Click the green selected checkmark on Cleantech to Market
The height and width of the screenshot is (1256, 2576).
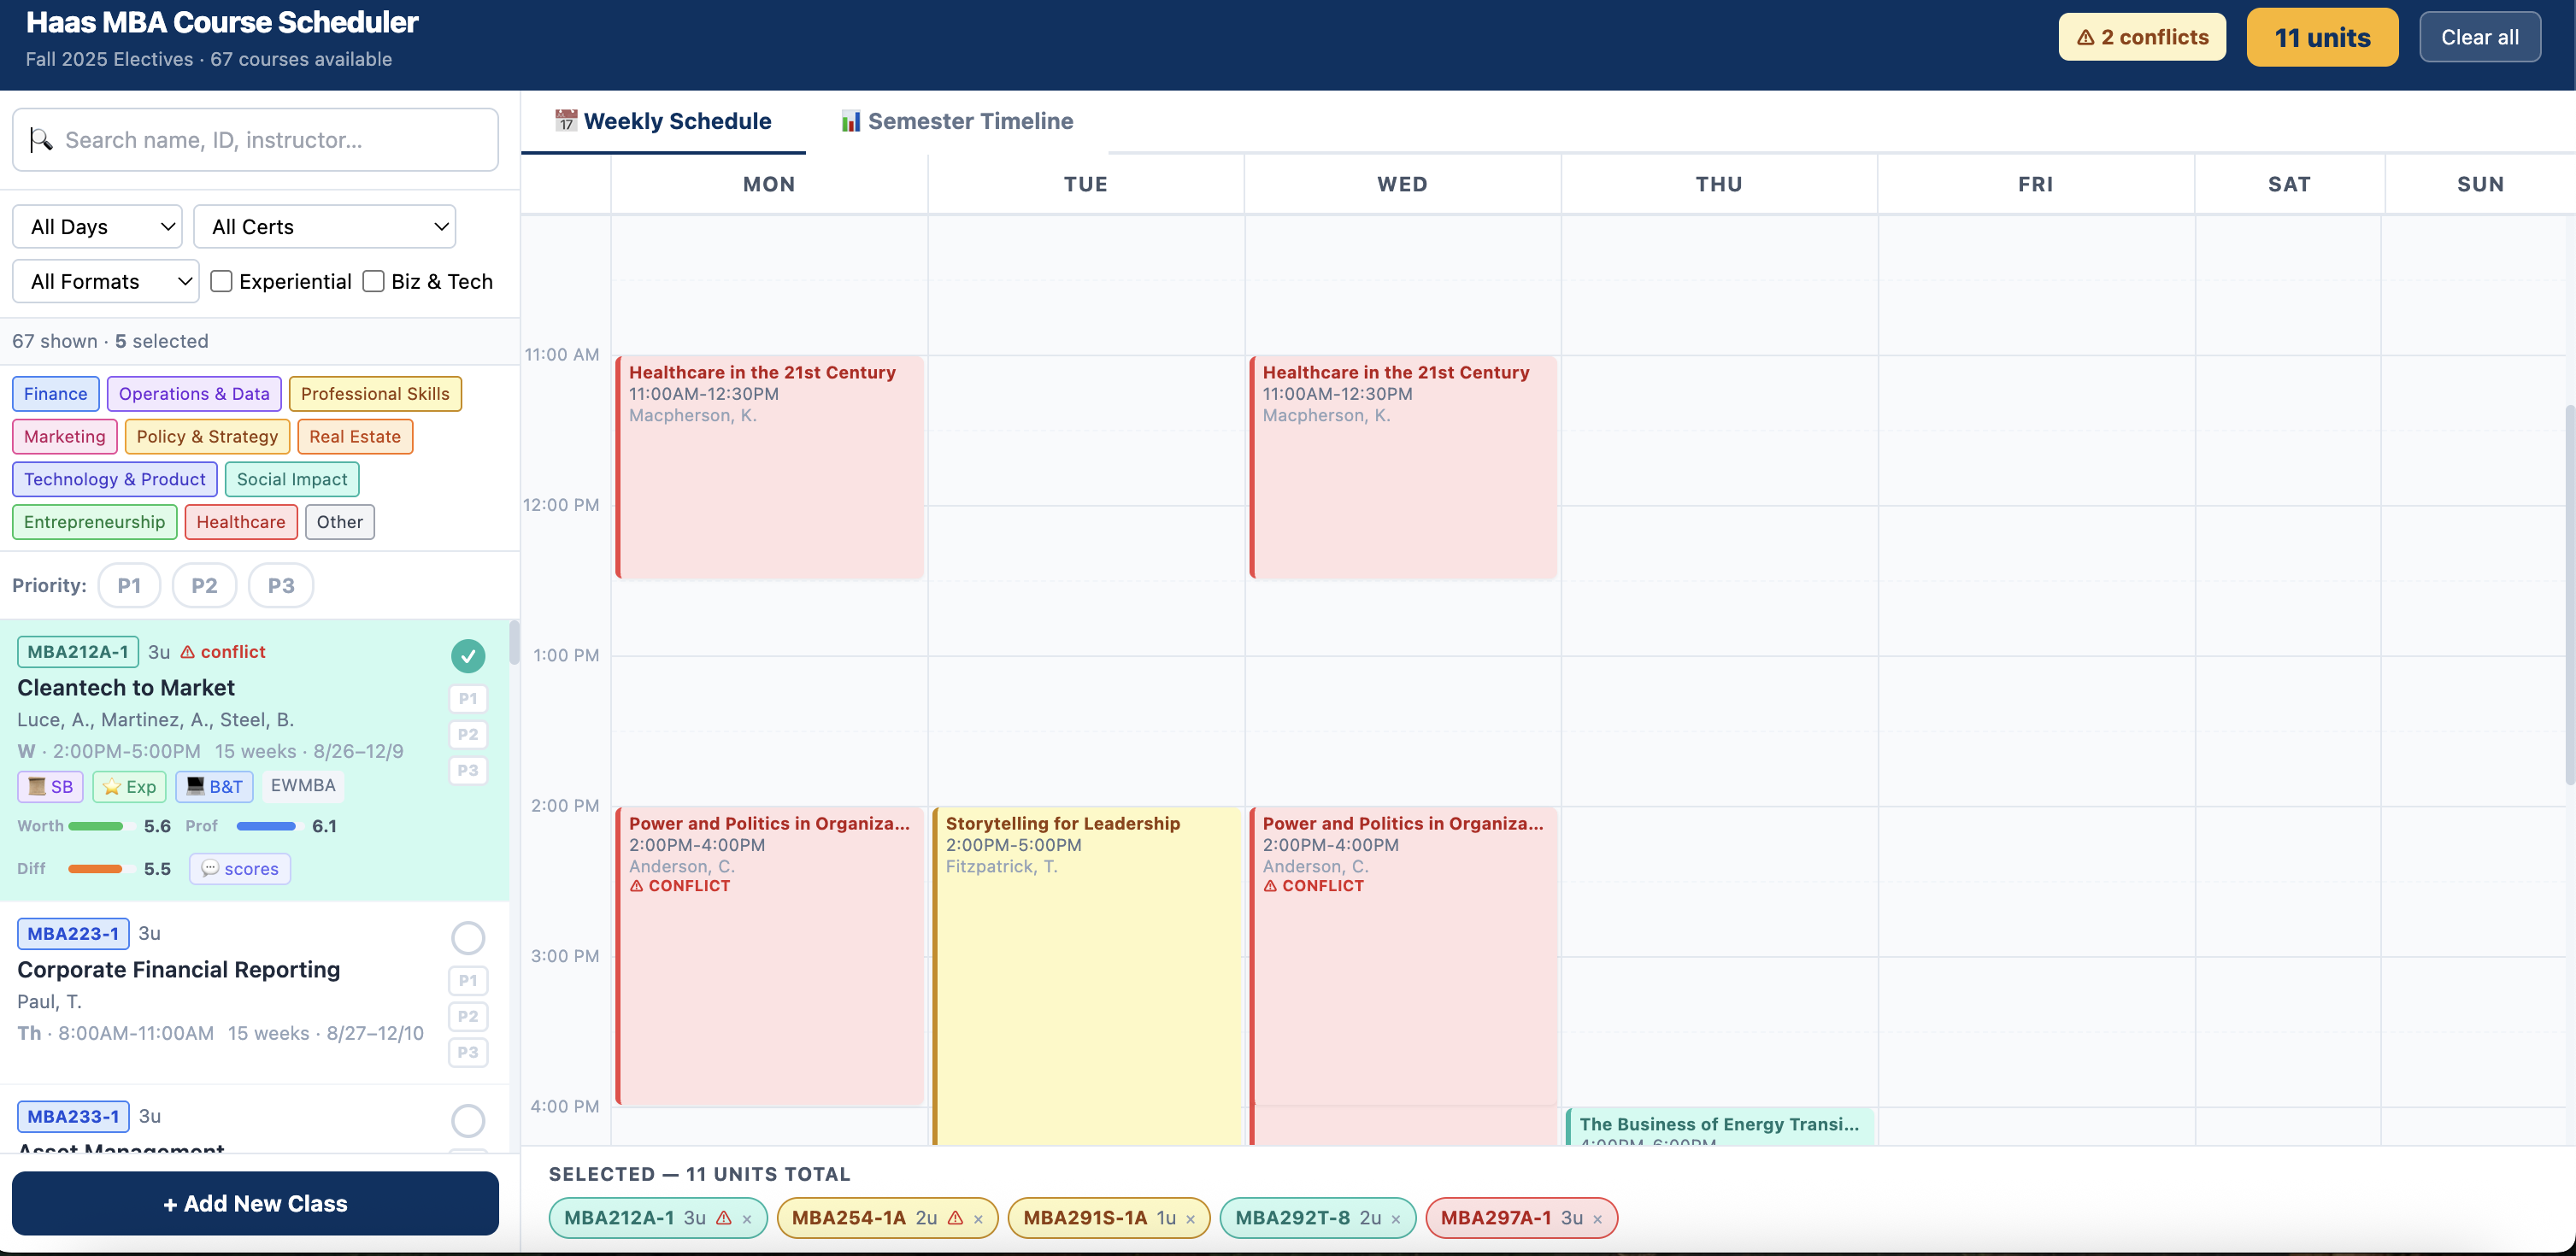point(468,656)
